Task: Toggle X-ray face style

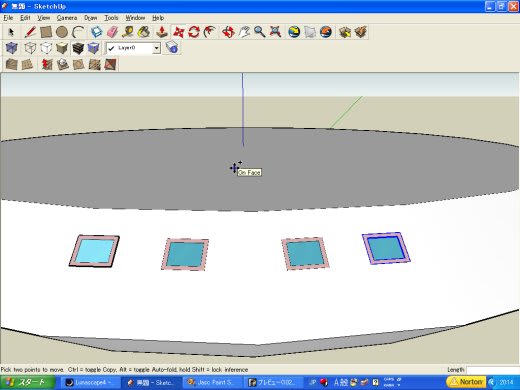Action: [11, 48]
